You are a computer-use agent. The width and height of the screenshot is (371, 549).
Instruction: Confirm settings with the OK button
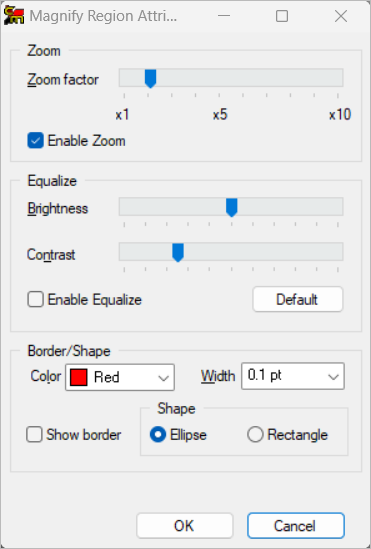pyautogui.click(x=184, y=526)
